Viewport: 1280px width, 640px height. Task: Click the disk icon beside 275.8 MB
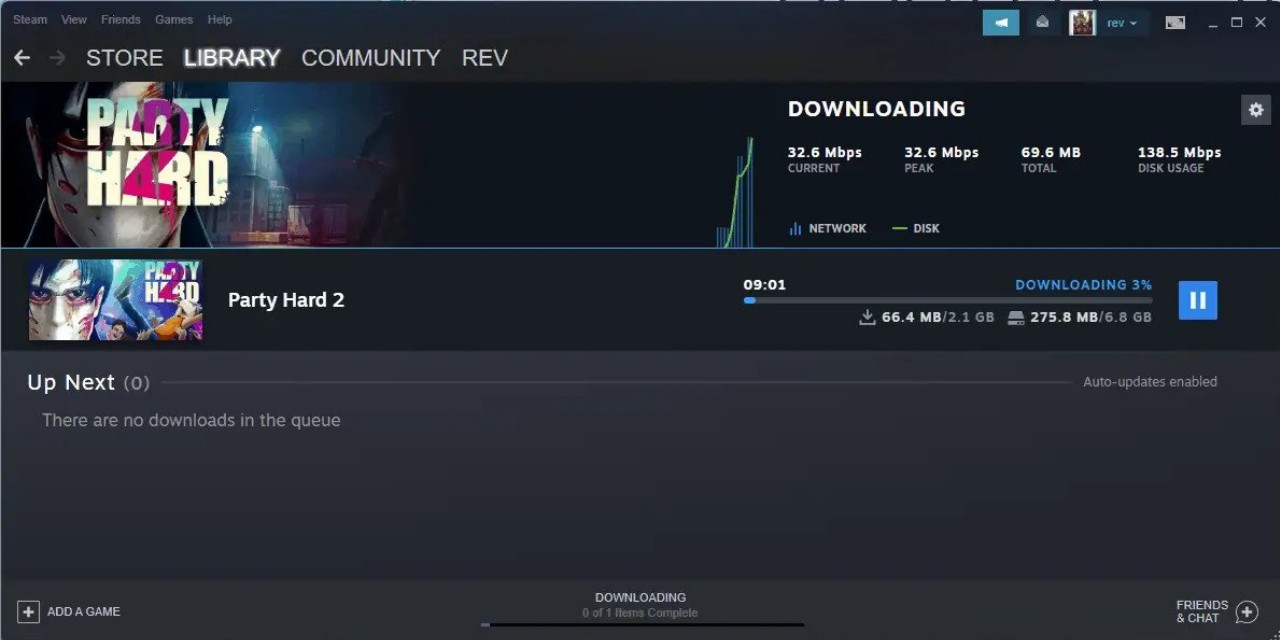(x=1016, y=317)
